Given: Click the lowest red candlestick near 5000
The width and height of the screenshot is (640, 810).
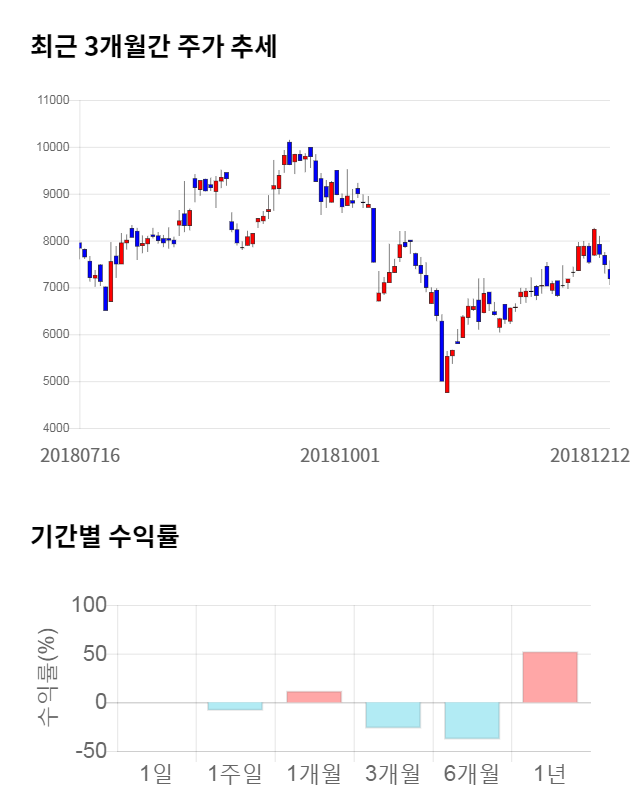Looking at the screenshot, I should coord(447,374).
